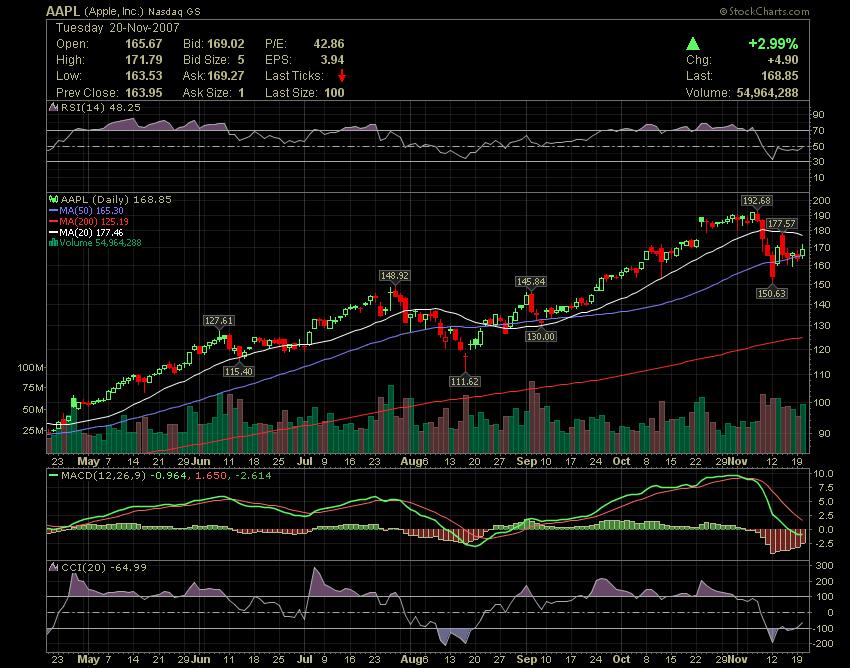The image size is (850, 668).
Task: Select the Prev Close value 163.95
Action: tap(144, 93)
